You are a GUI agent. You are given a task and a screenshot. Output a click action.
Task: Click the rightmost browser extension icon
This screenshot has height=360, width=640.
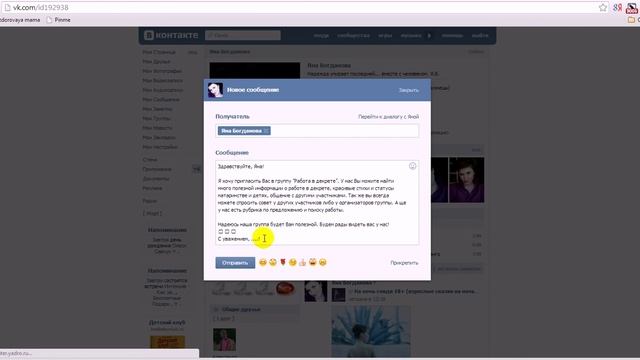pyautogui.click(x=632, y=8)
